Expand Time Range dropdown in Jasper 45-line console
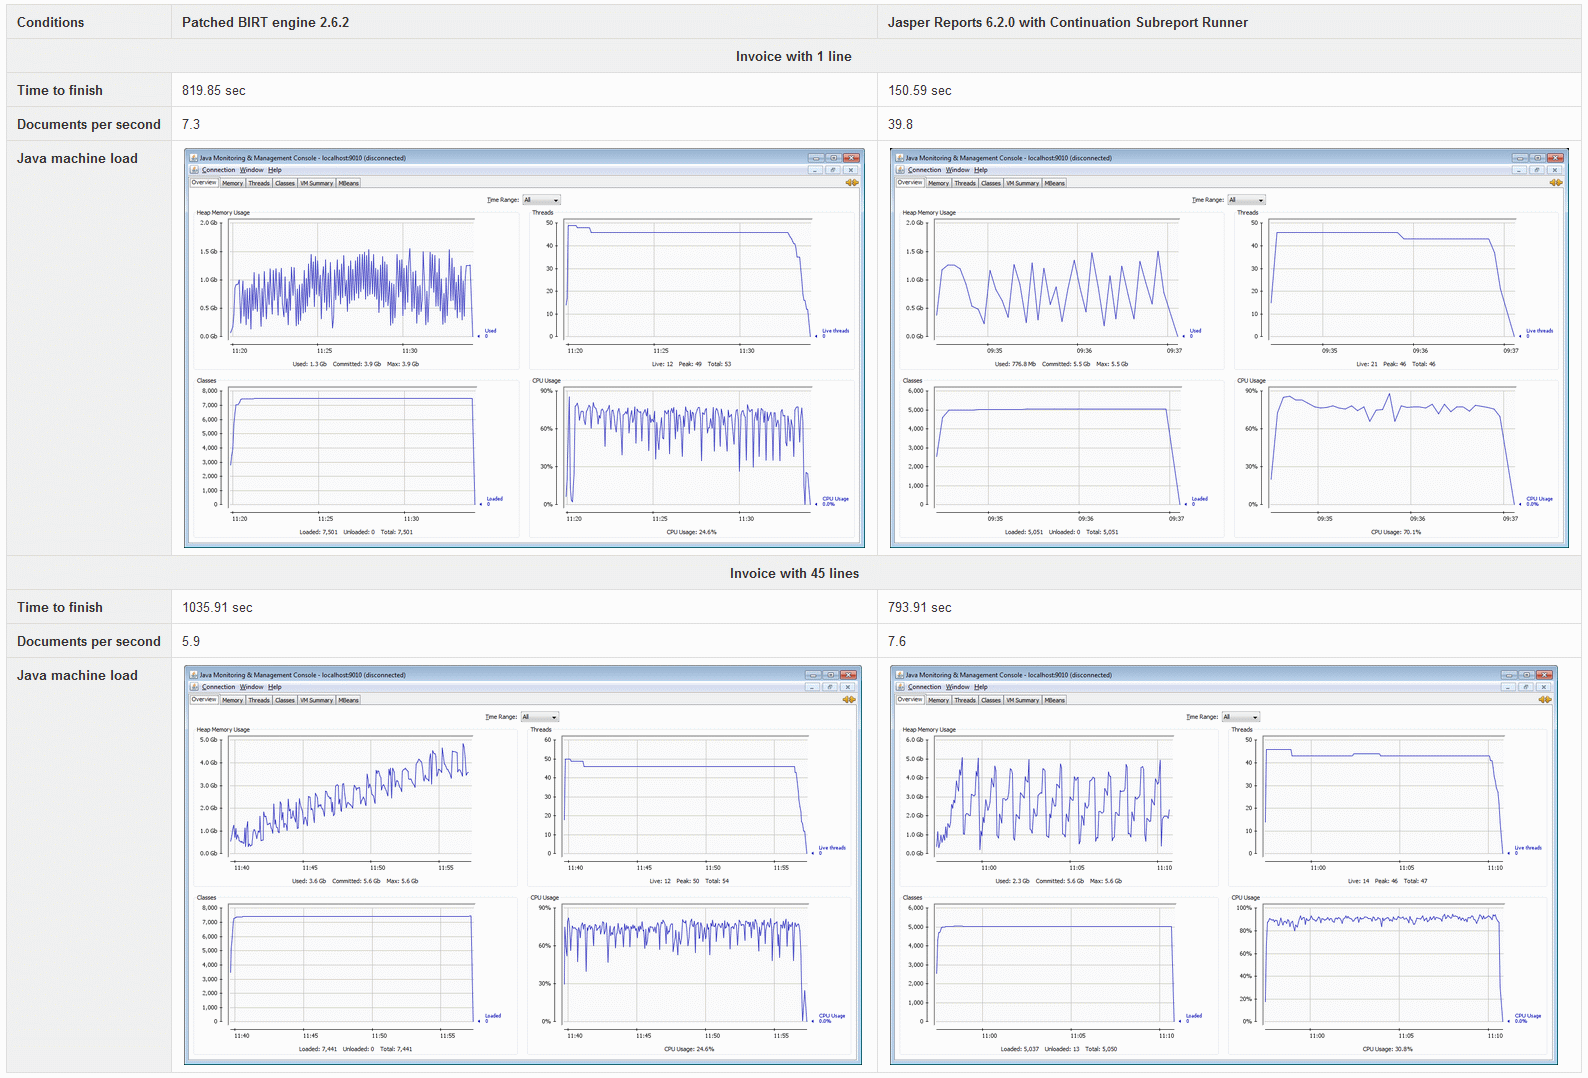Screen dimensions: 1588x1078 click(x=1241, y=717)
